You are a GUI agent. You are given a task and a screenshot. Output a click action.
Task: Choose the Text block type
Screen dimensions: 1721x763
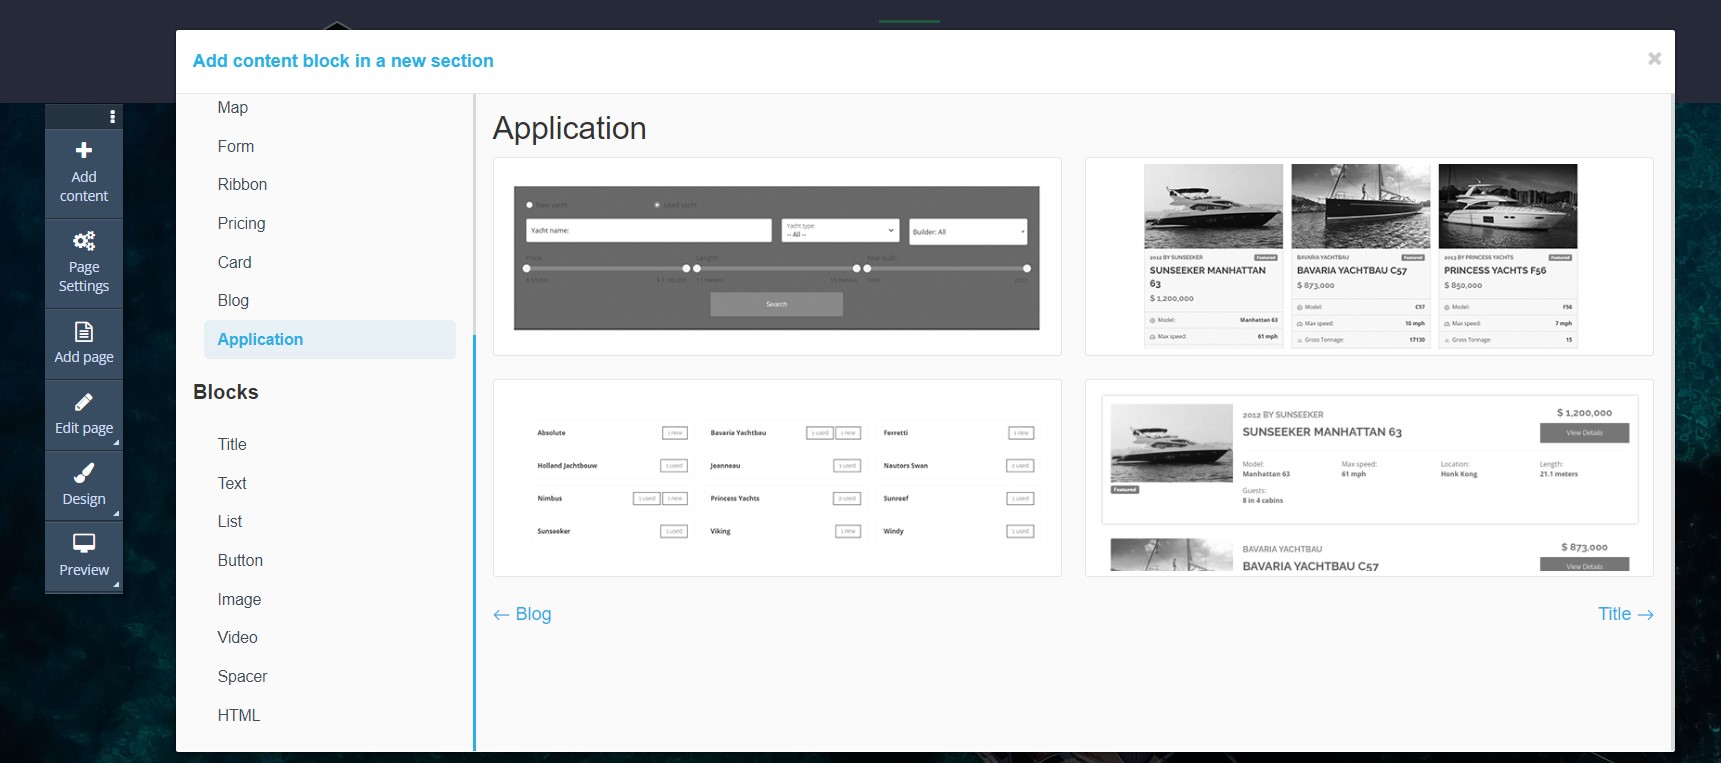232,483
